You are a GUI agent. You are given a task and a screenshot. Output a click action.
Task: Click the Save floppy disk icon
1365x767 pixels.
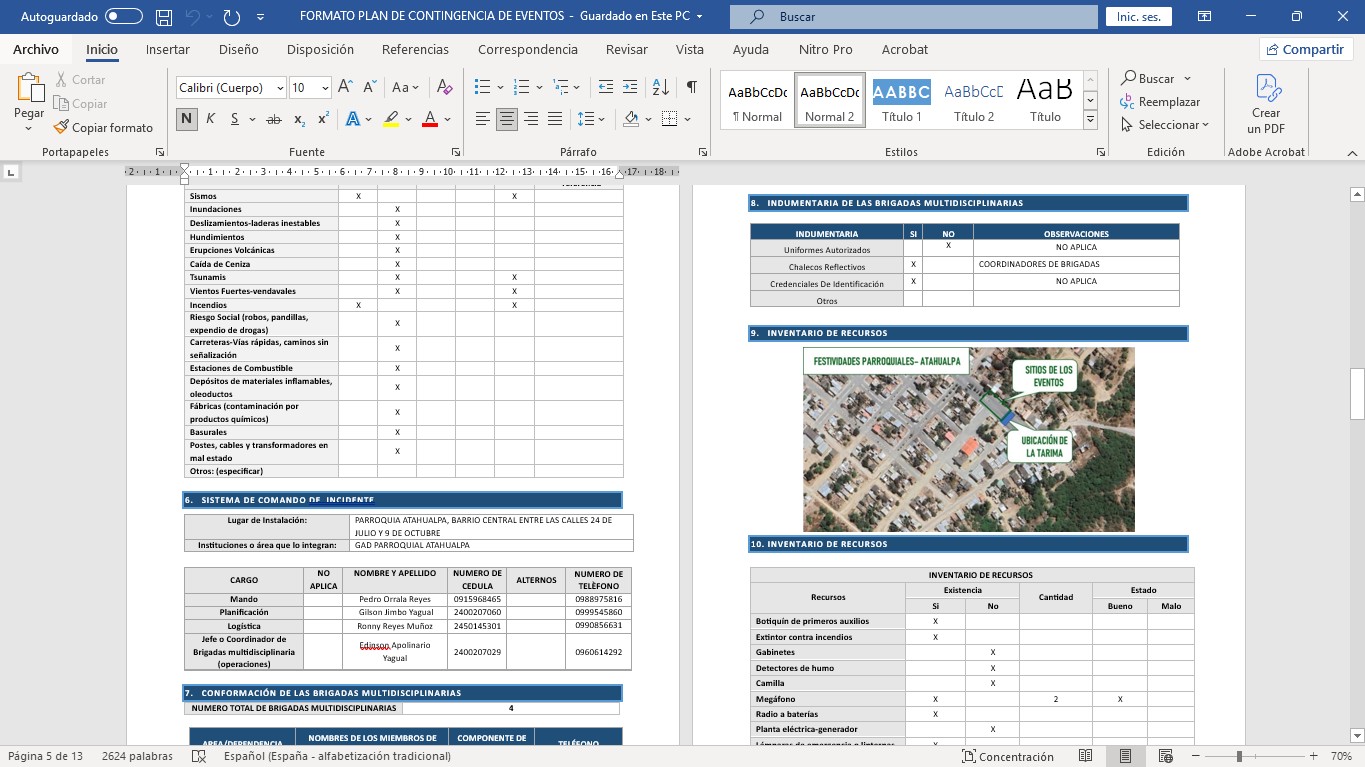coord(164,17)
